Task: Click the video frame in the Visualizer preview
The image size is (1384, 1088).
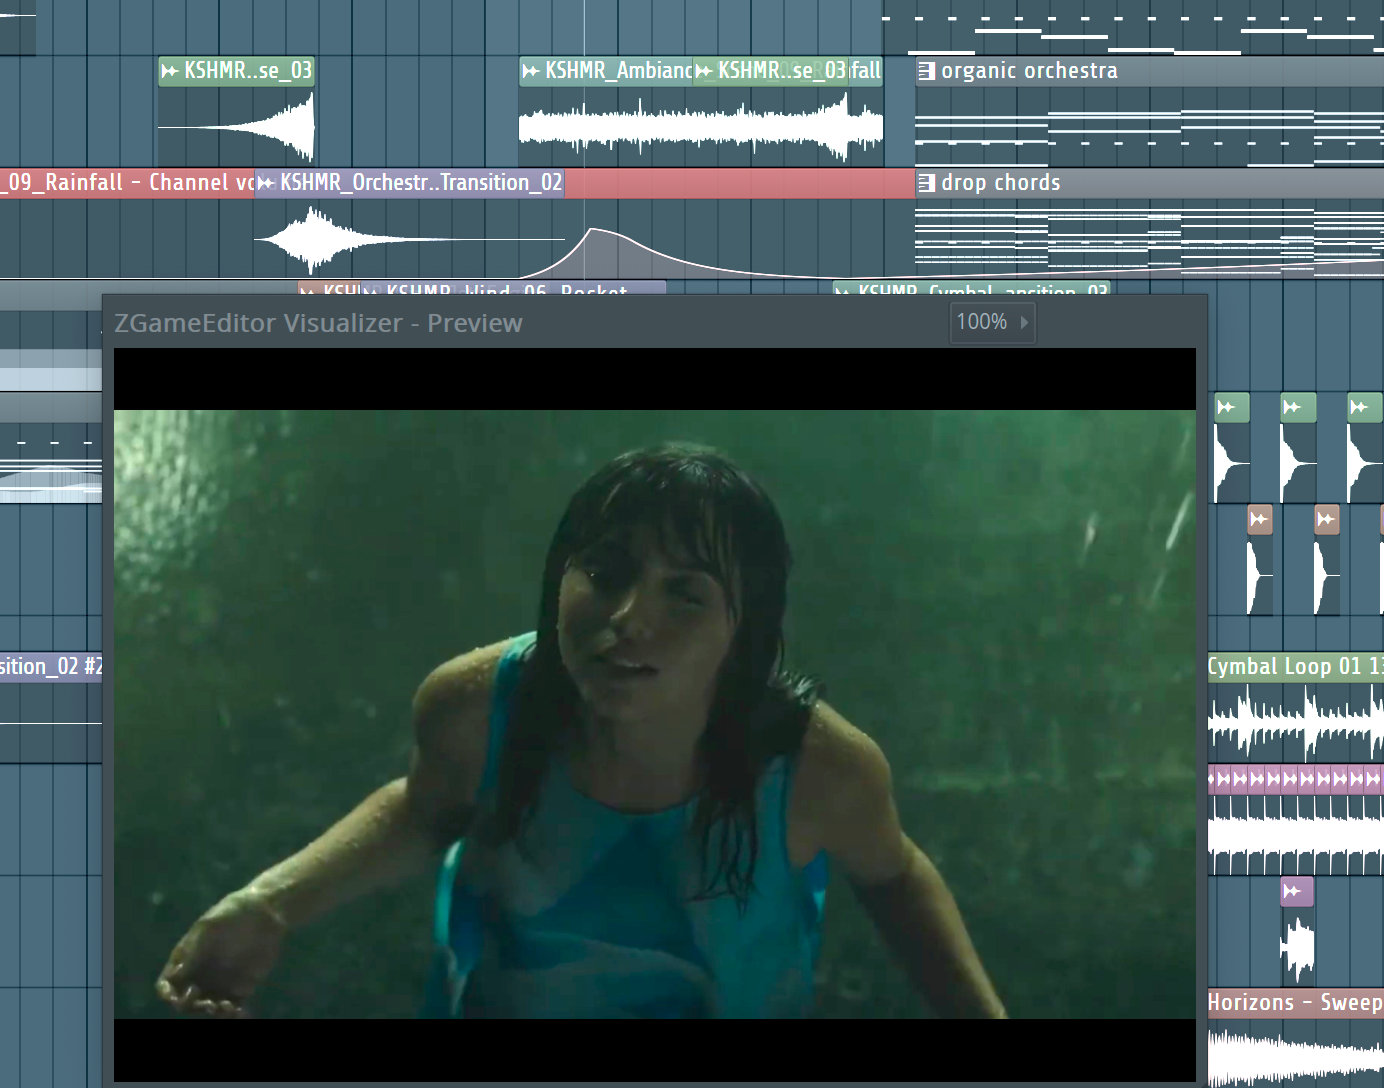Action: [x=654, y=714]
